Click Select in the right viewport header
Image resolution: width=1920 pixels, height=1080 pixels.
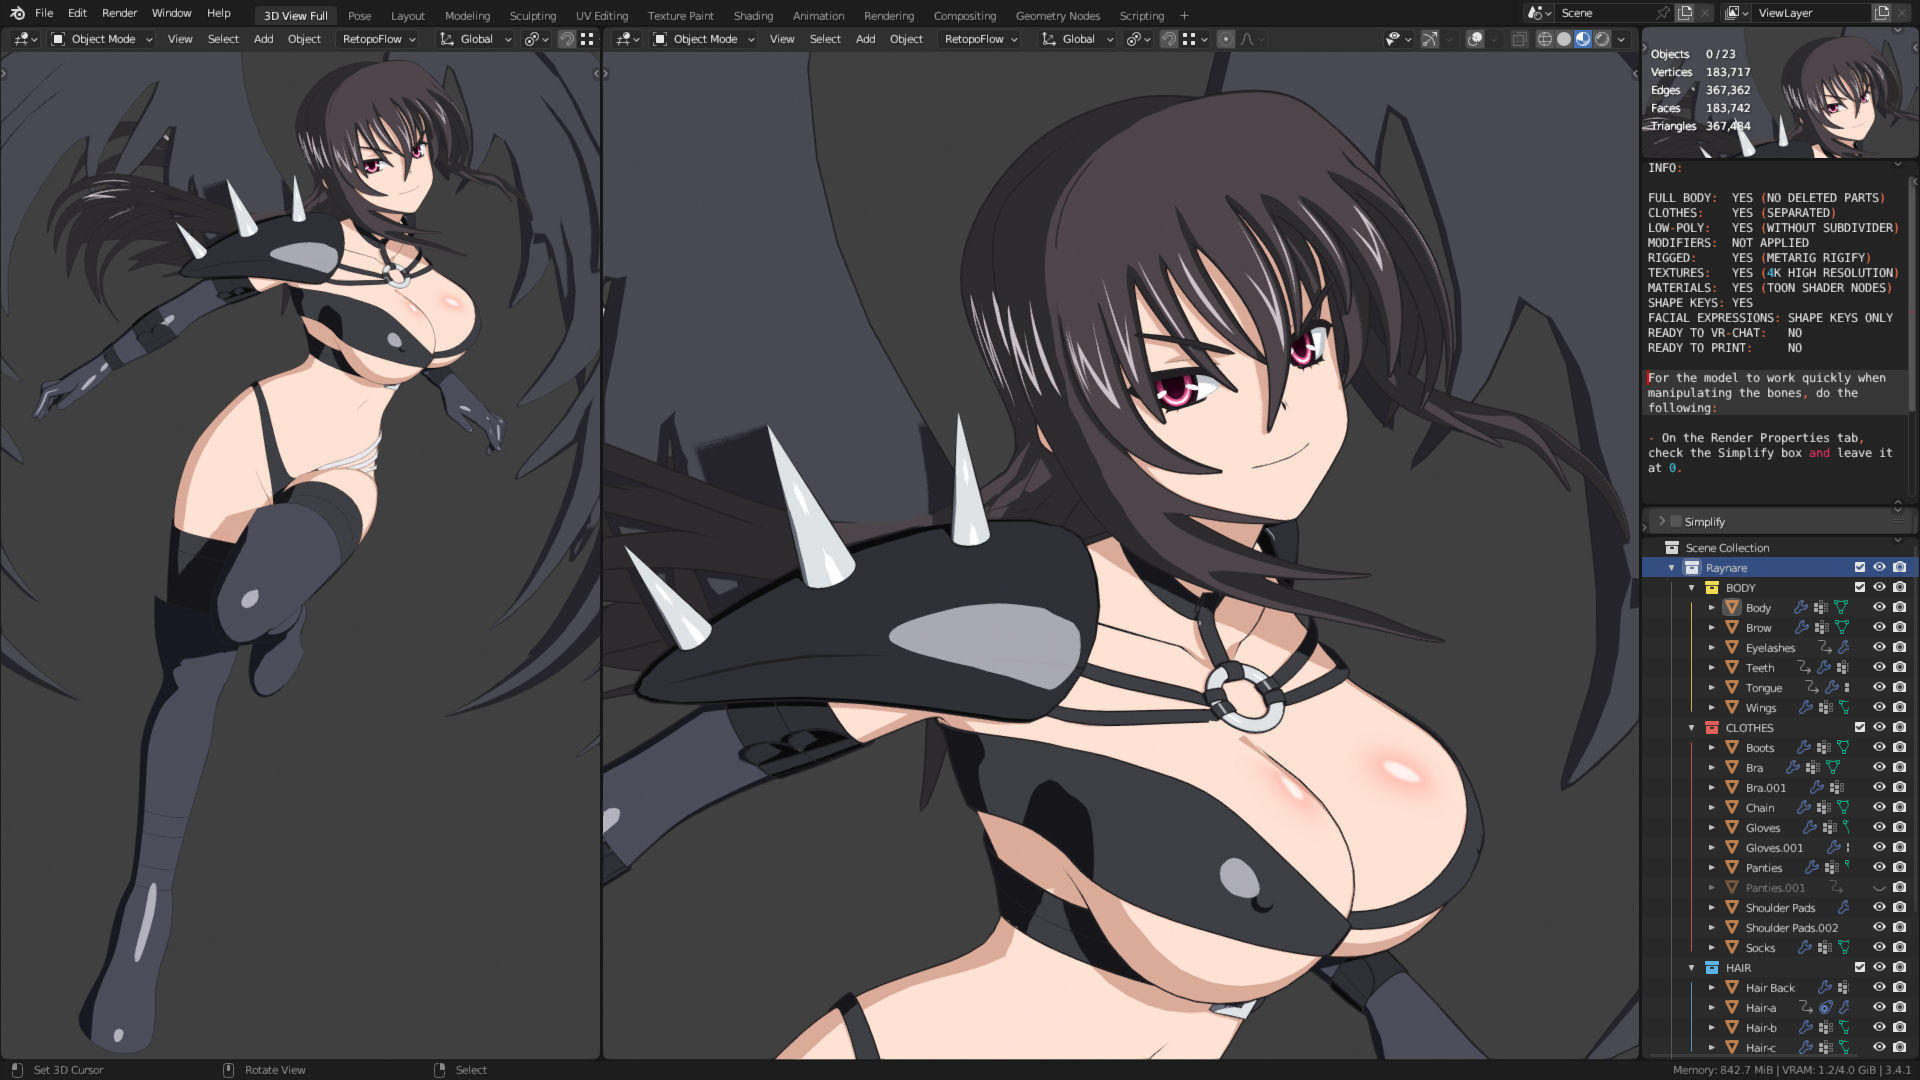click(825, 39)
